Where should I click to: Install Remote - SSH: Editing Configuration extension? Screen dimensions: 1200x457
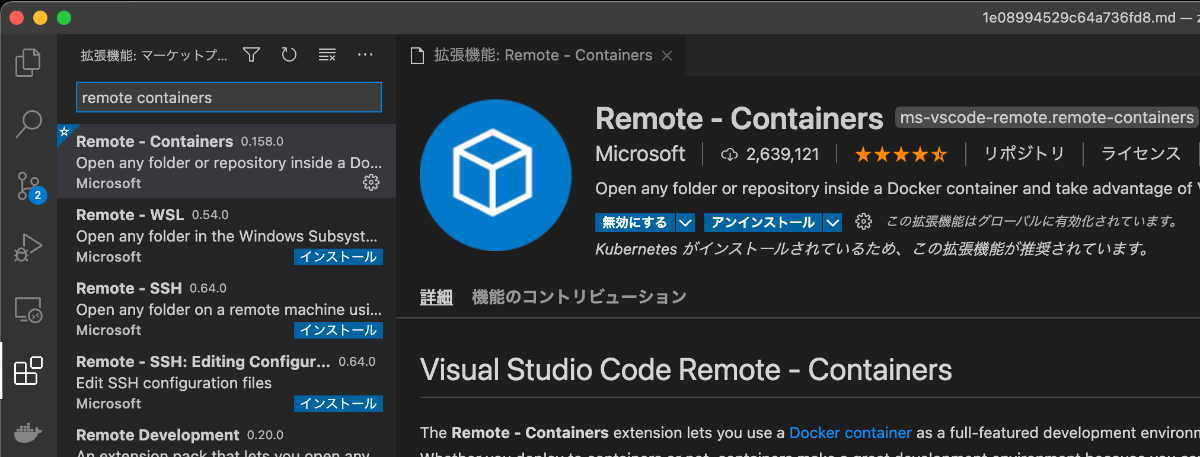coord(339,404)
